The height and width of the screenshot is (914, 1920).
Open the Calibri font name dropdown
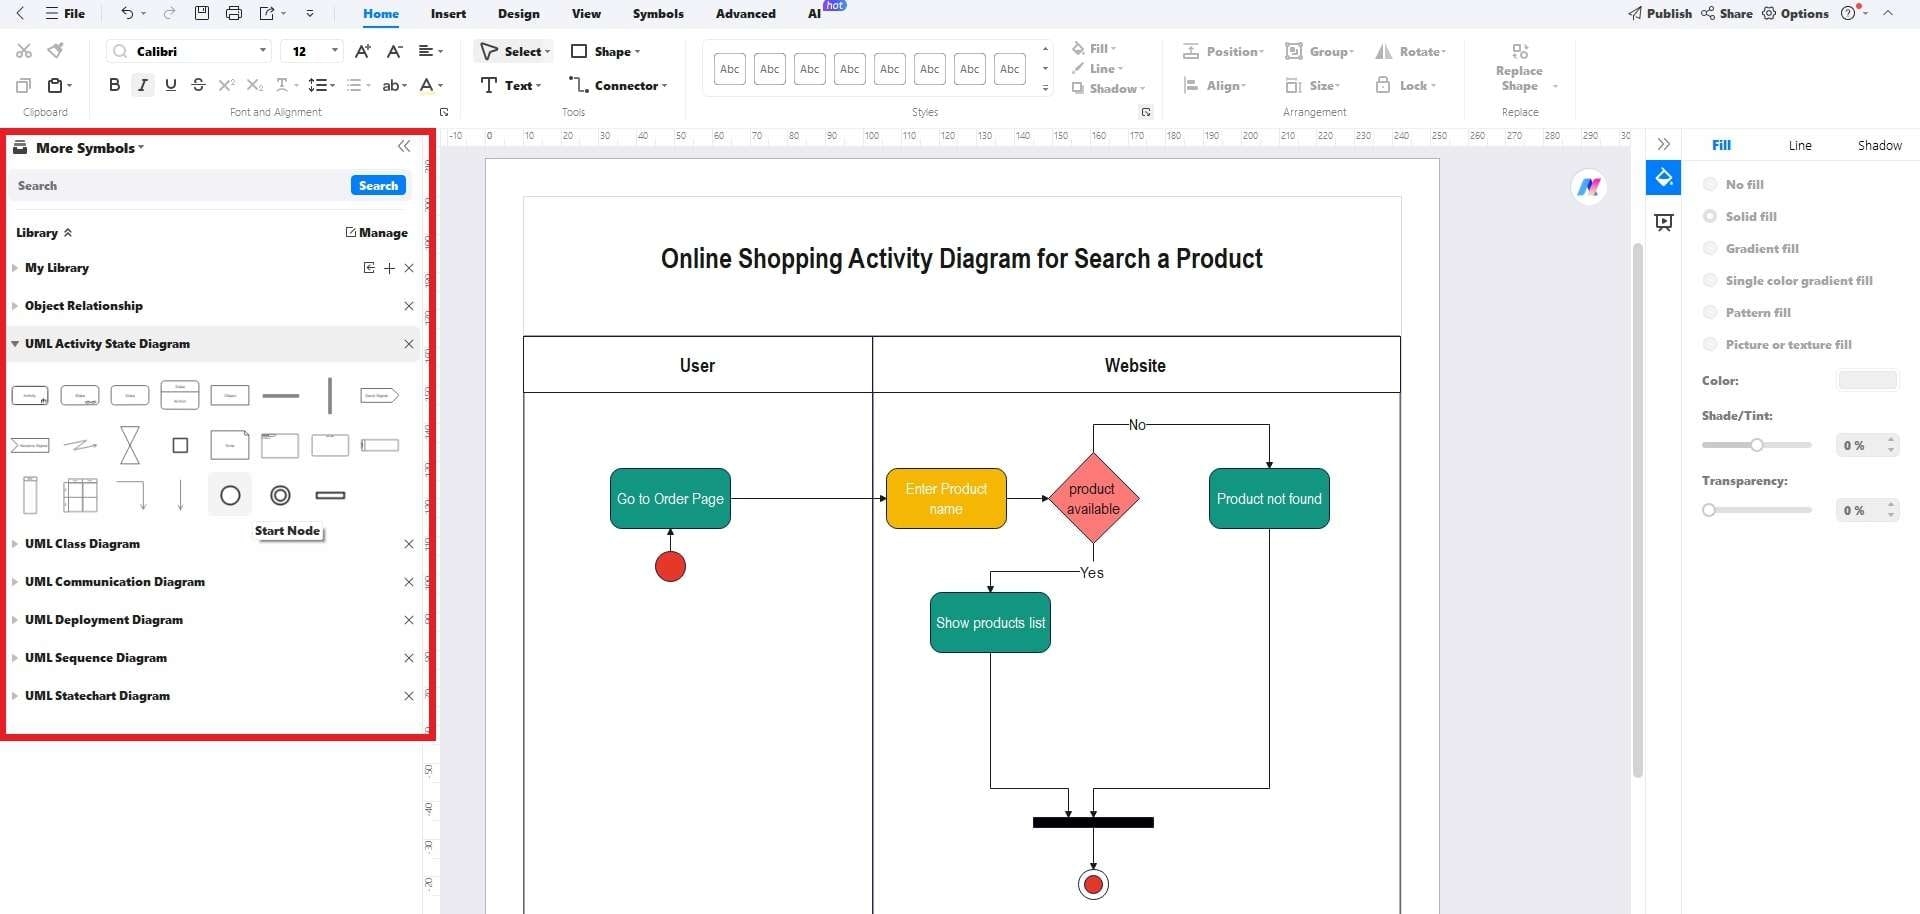(262, 51)
